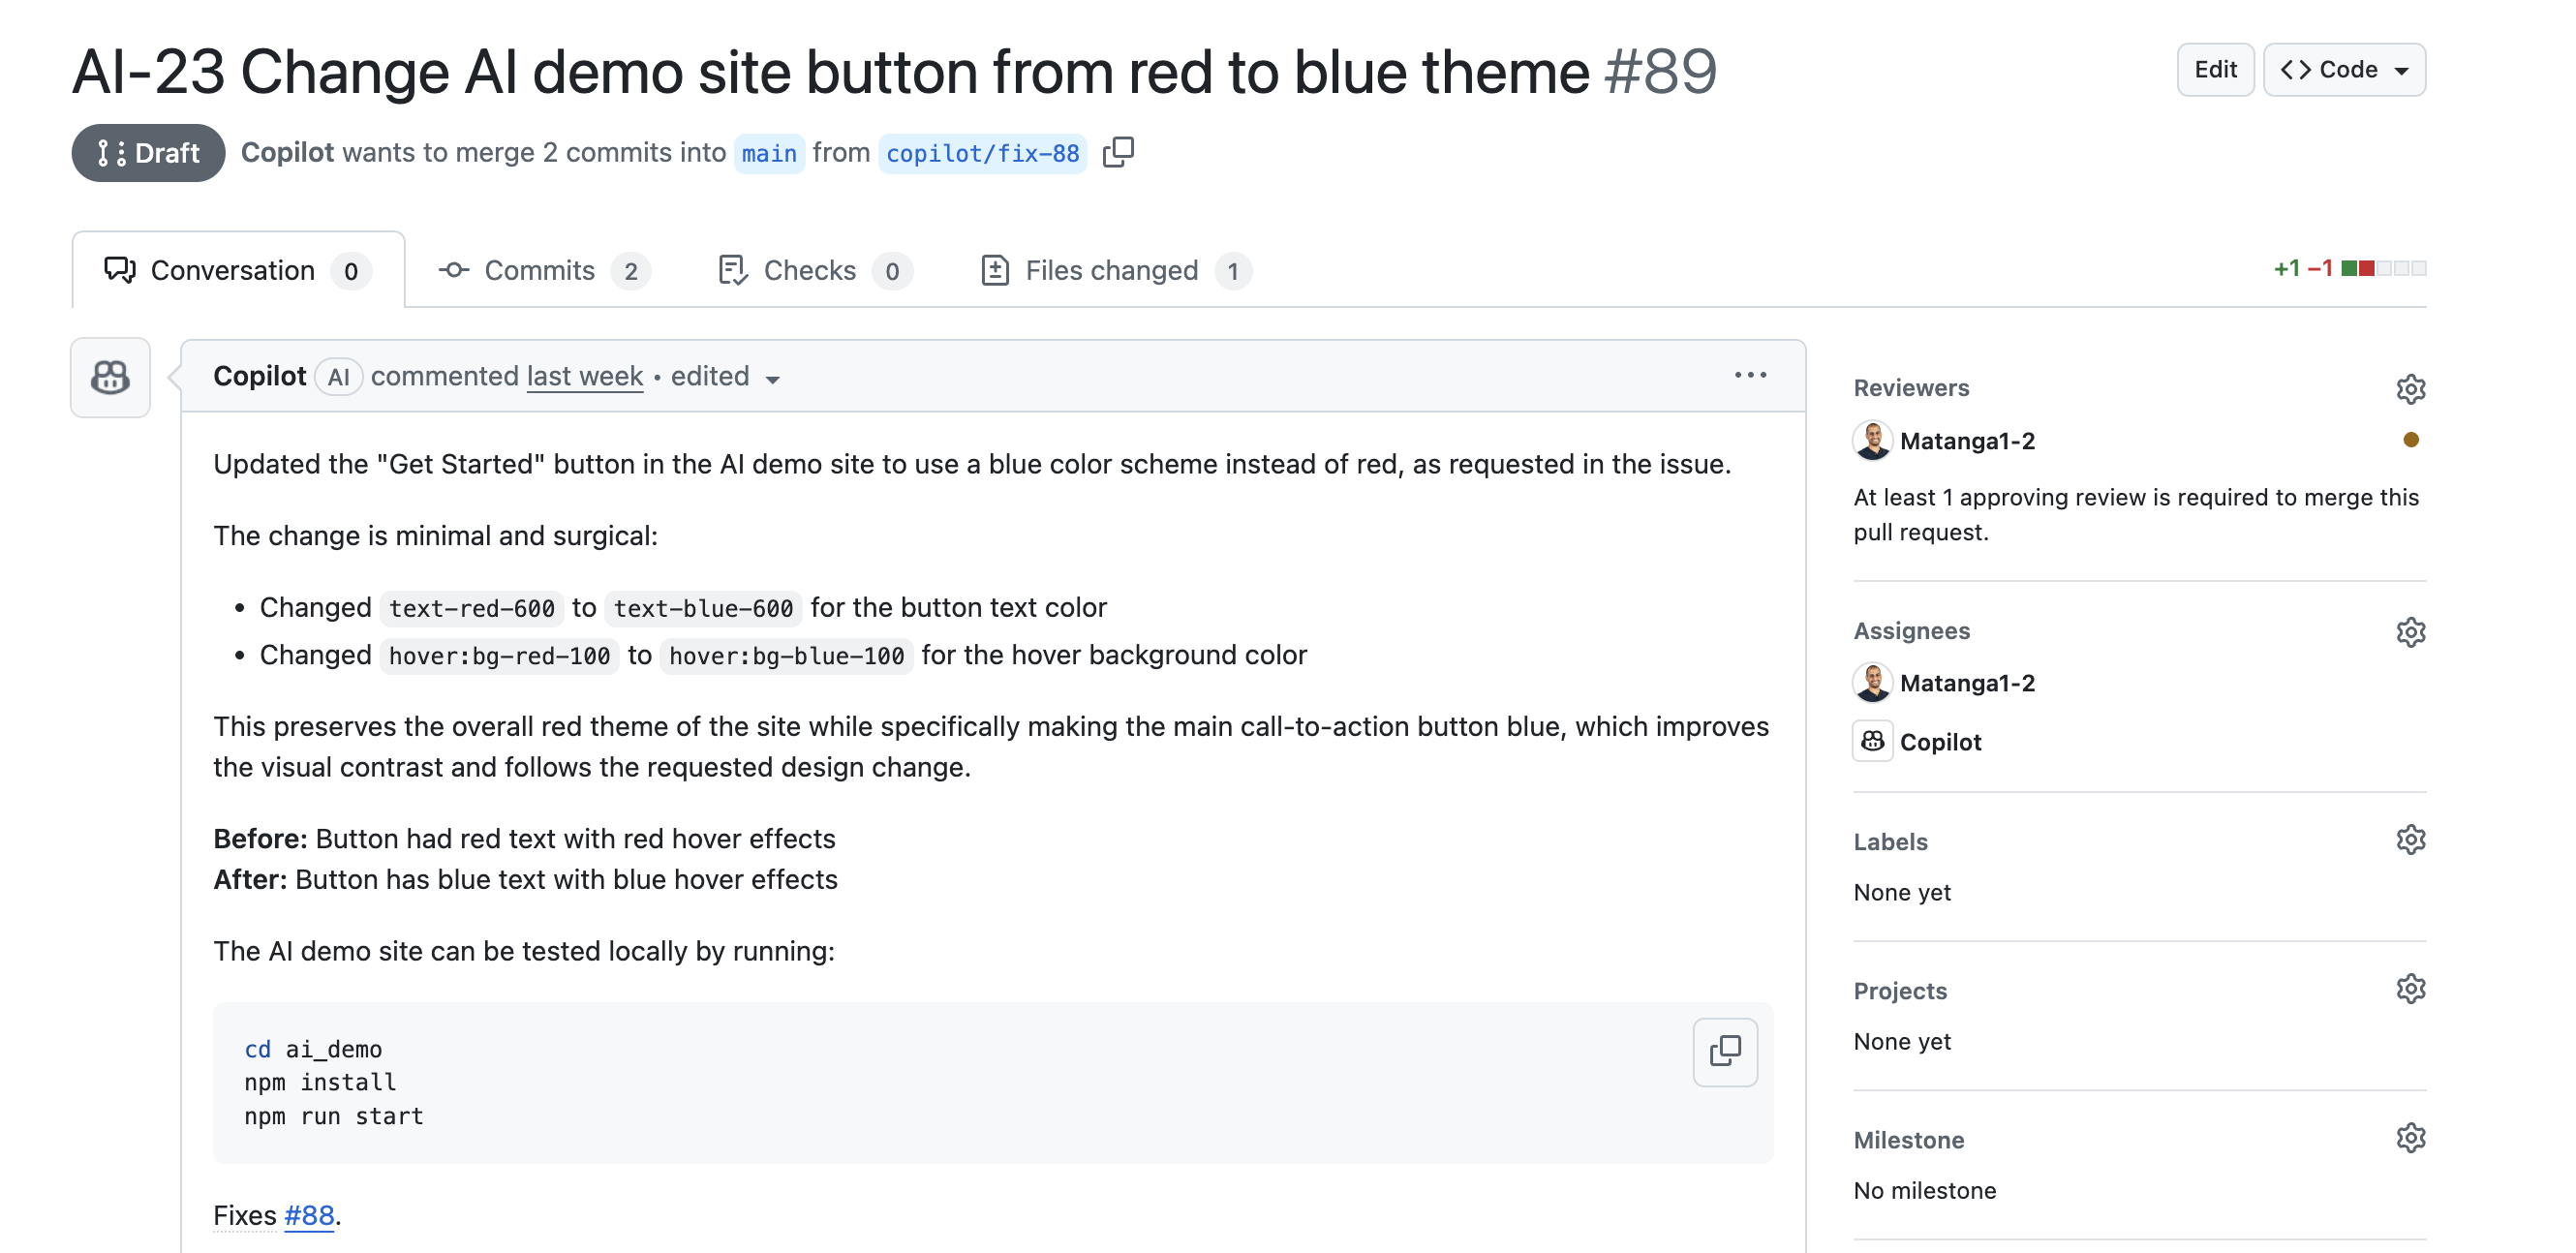The height and width of the screenshot is (1253, 2576).
Task: Open the Code dropdown button
Action: [2343, 70]
